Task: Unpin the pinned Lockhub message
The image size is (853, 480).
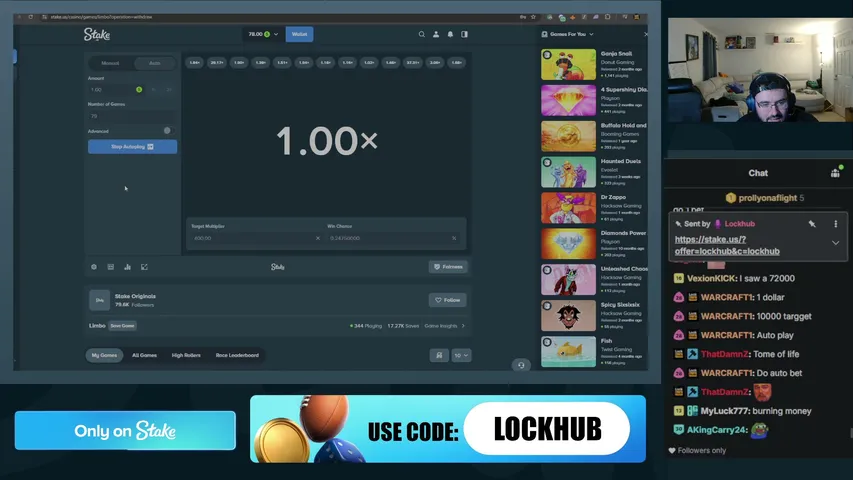Action: coord(812,224)
